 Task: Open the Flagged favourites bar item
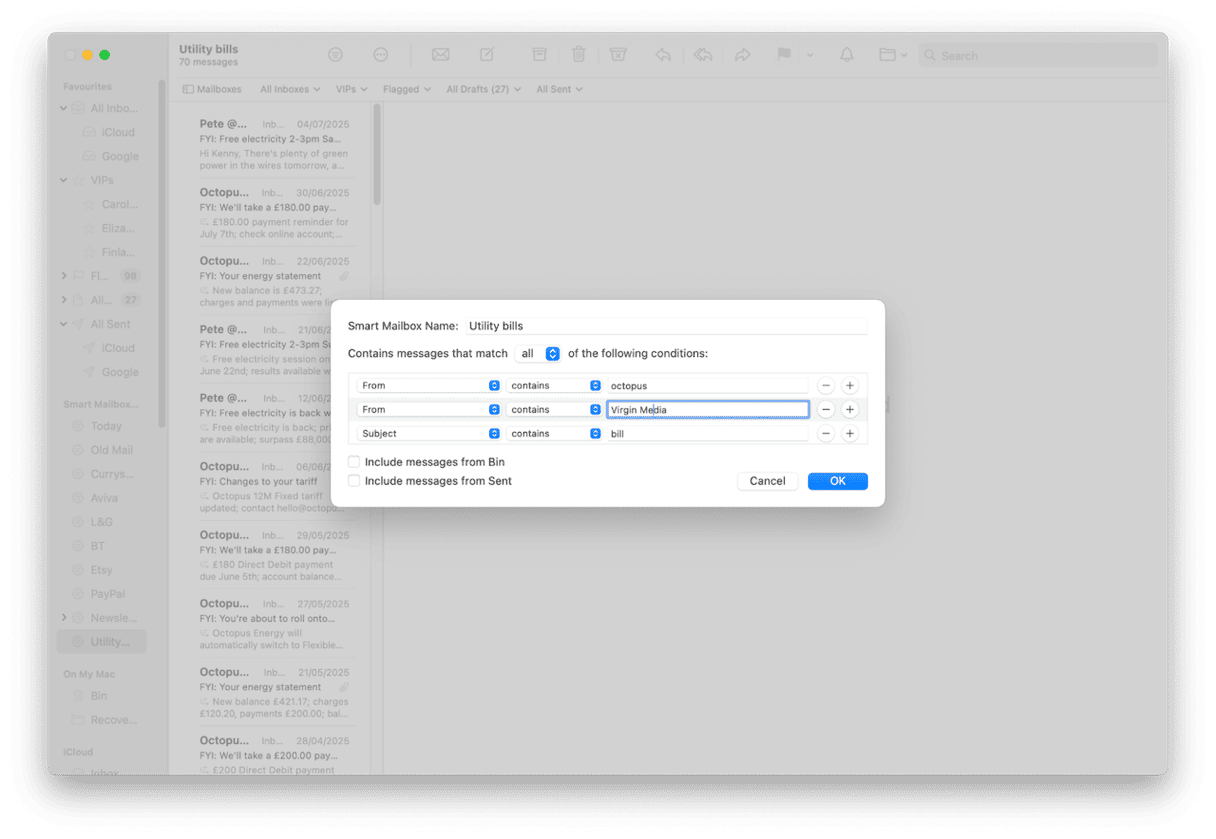pyautogui.click(x=406, y=89)
